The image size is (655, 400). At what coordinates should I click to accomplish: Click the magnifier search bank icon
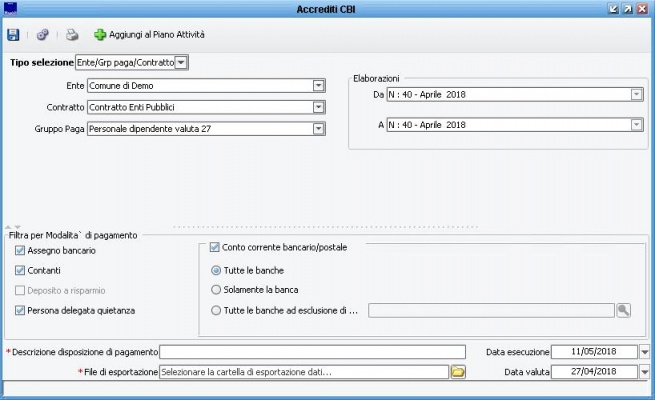point(623,310)
